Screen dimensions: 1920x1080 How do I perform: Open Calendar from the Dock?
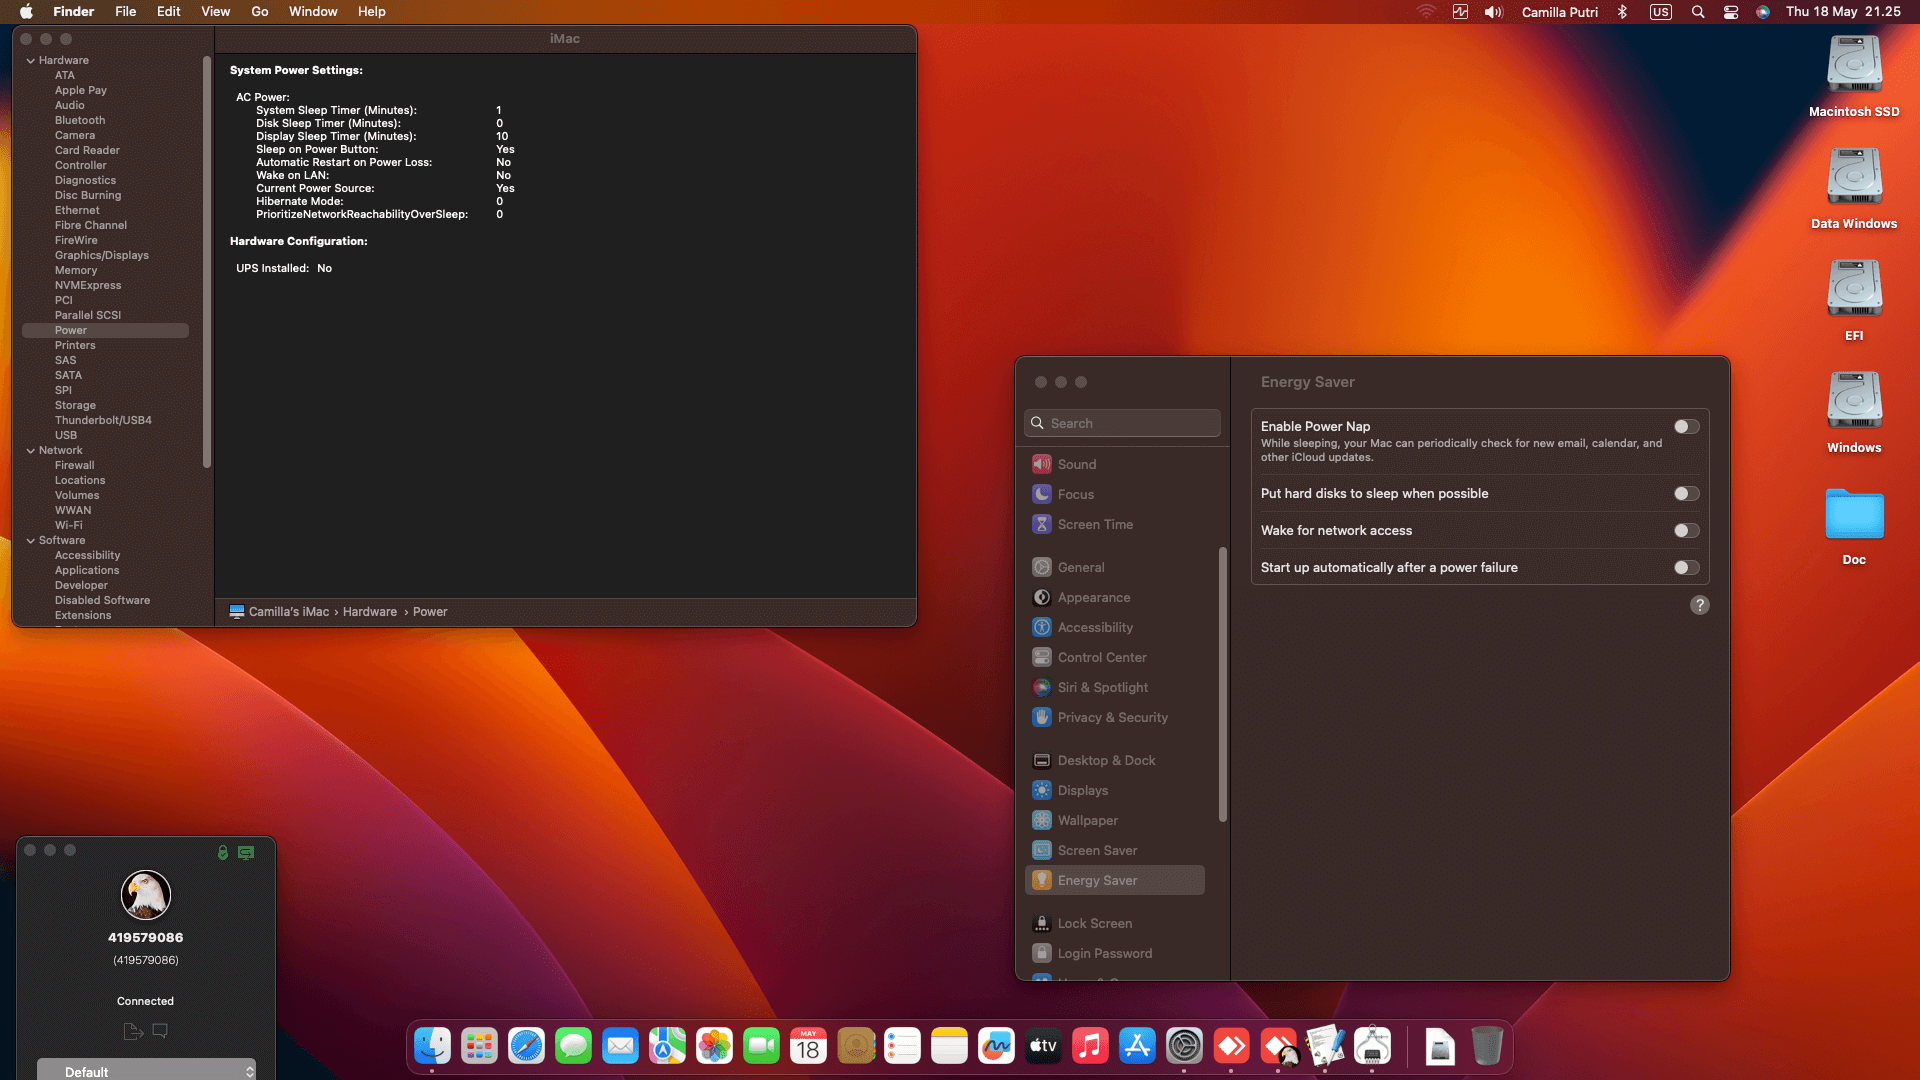pos(808,1046)
